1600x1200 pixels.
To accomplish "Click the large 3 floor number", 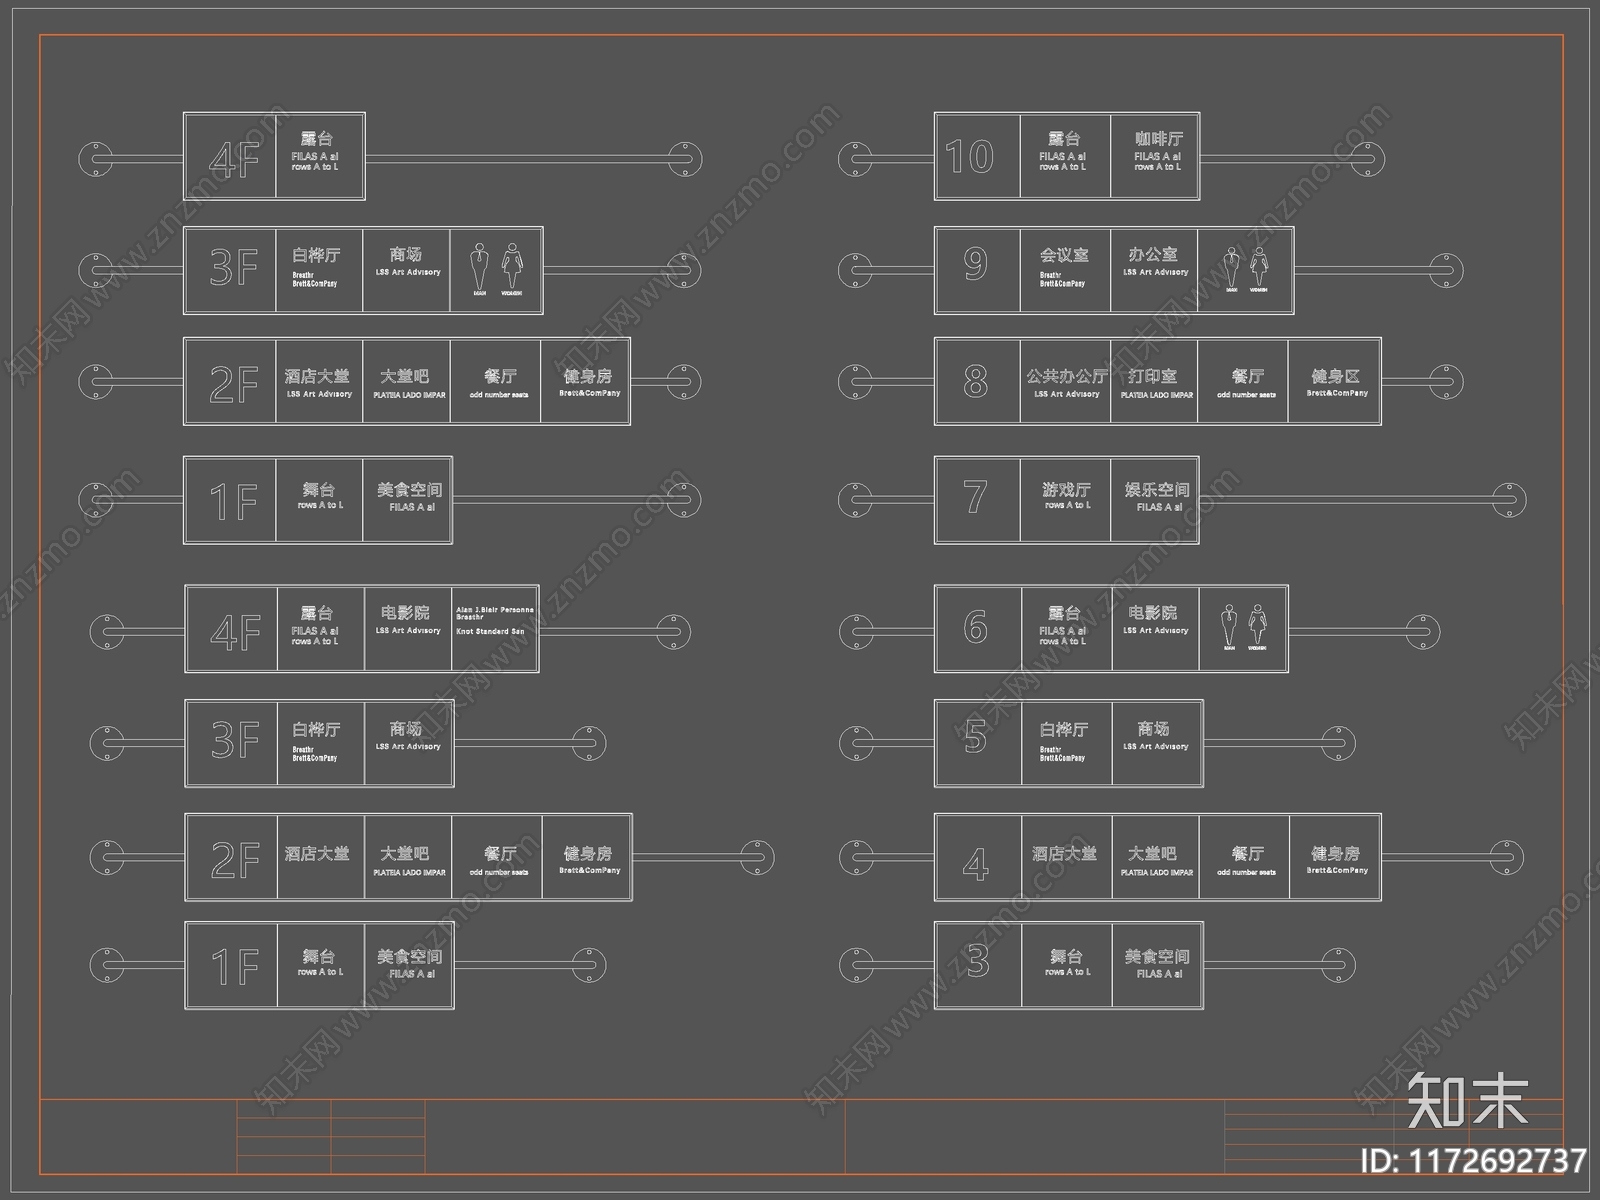I will click(978, 960).
